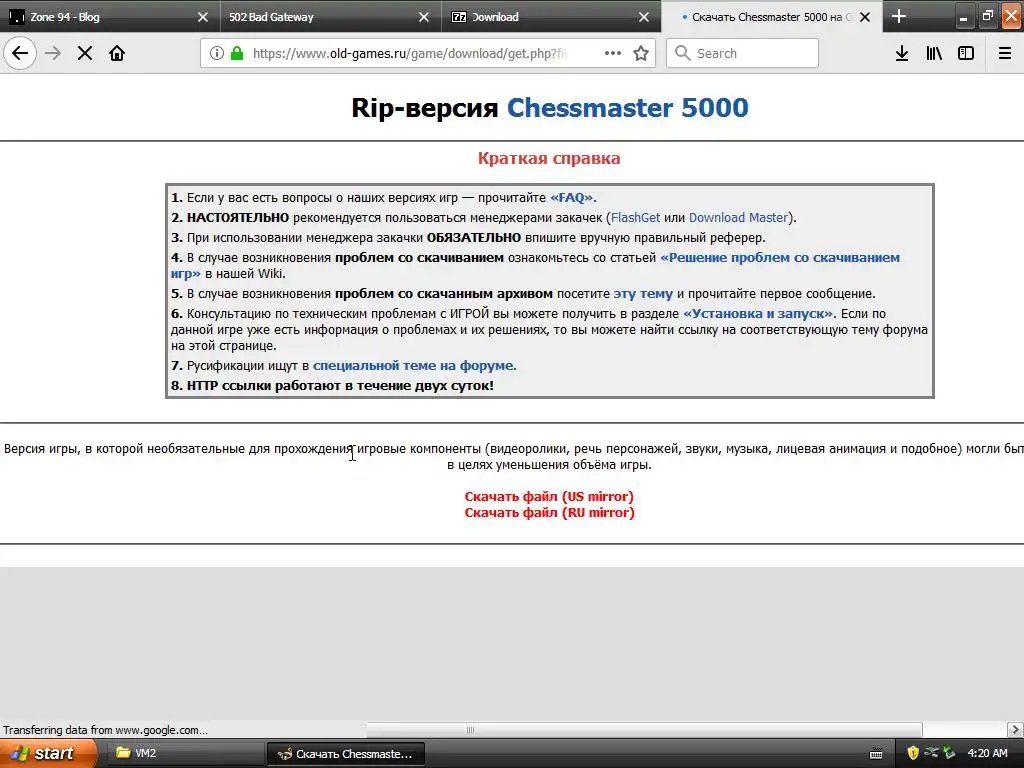Minimize the Firefox window
This screenshot has height=768, width=1024.
[963, 17]
